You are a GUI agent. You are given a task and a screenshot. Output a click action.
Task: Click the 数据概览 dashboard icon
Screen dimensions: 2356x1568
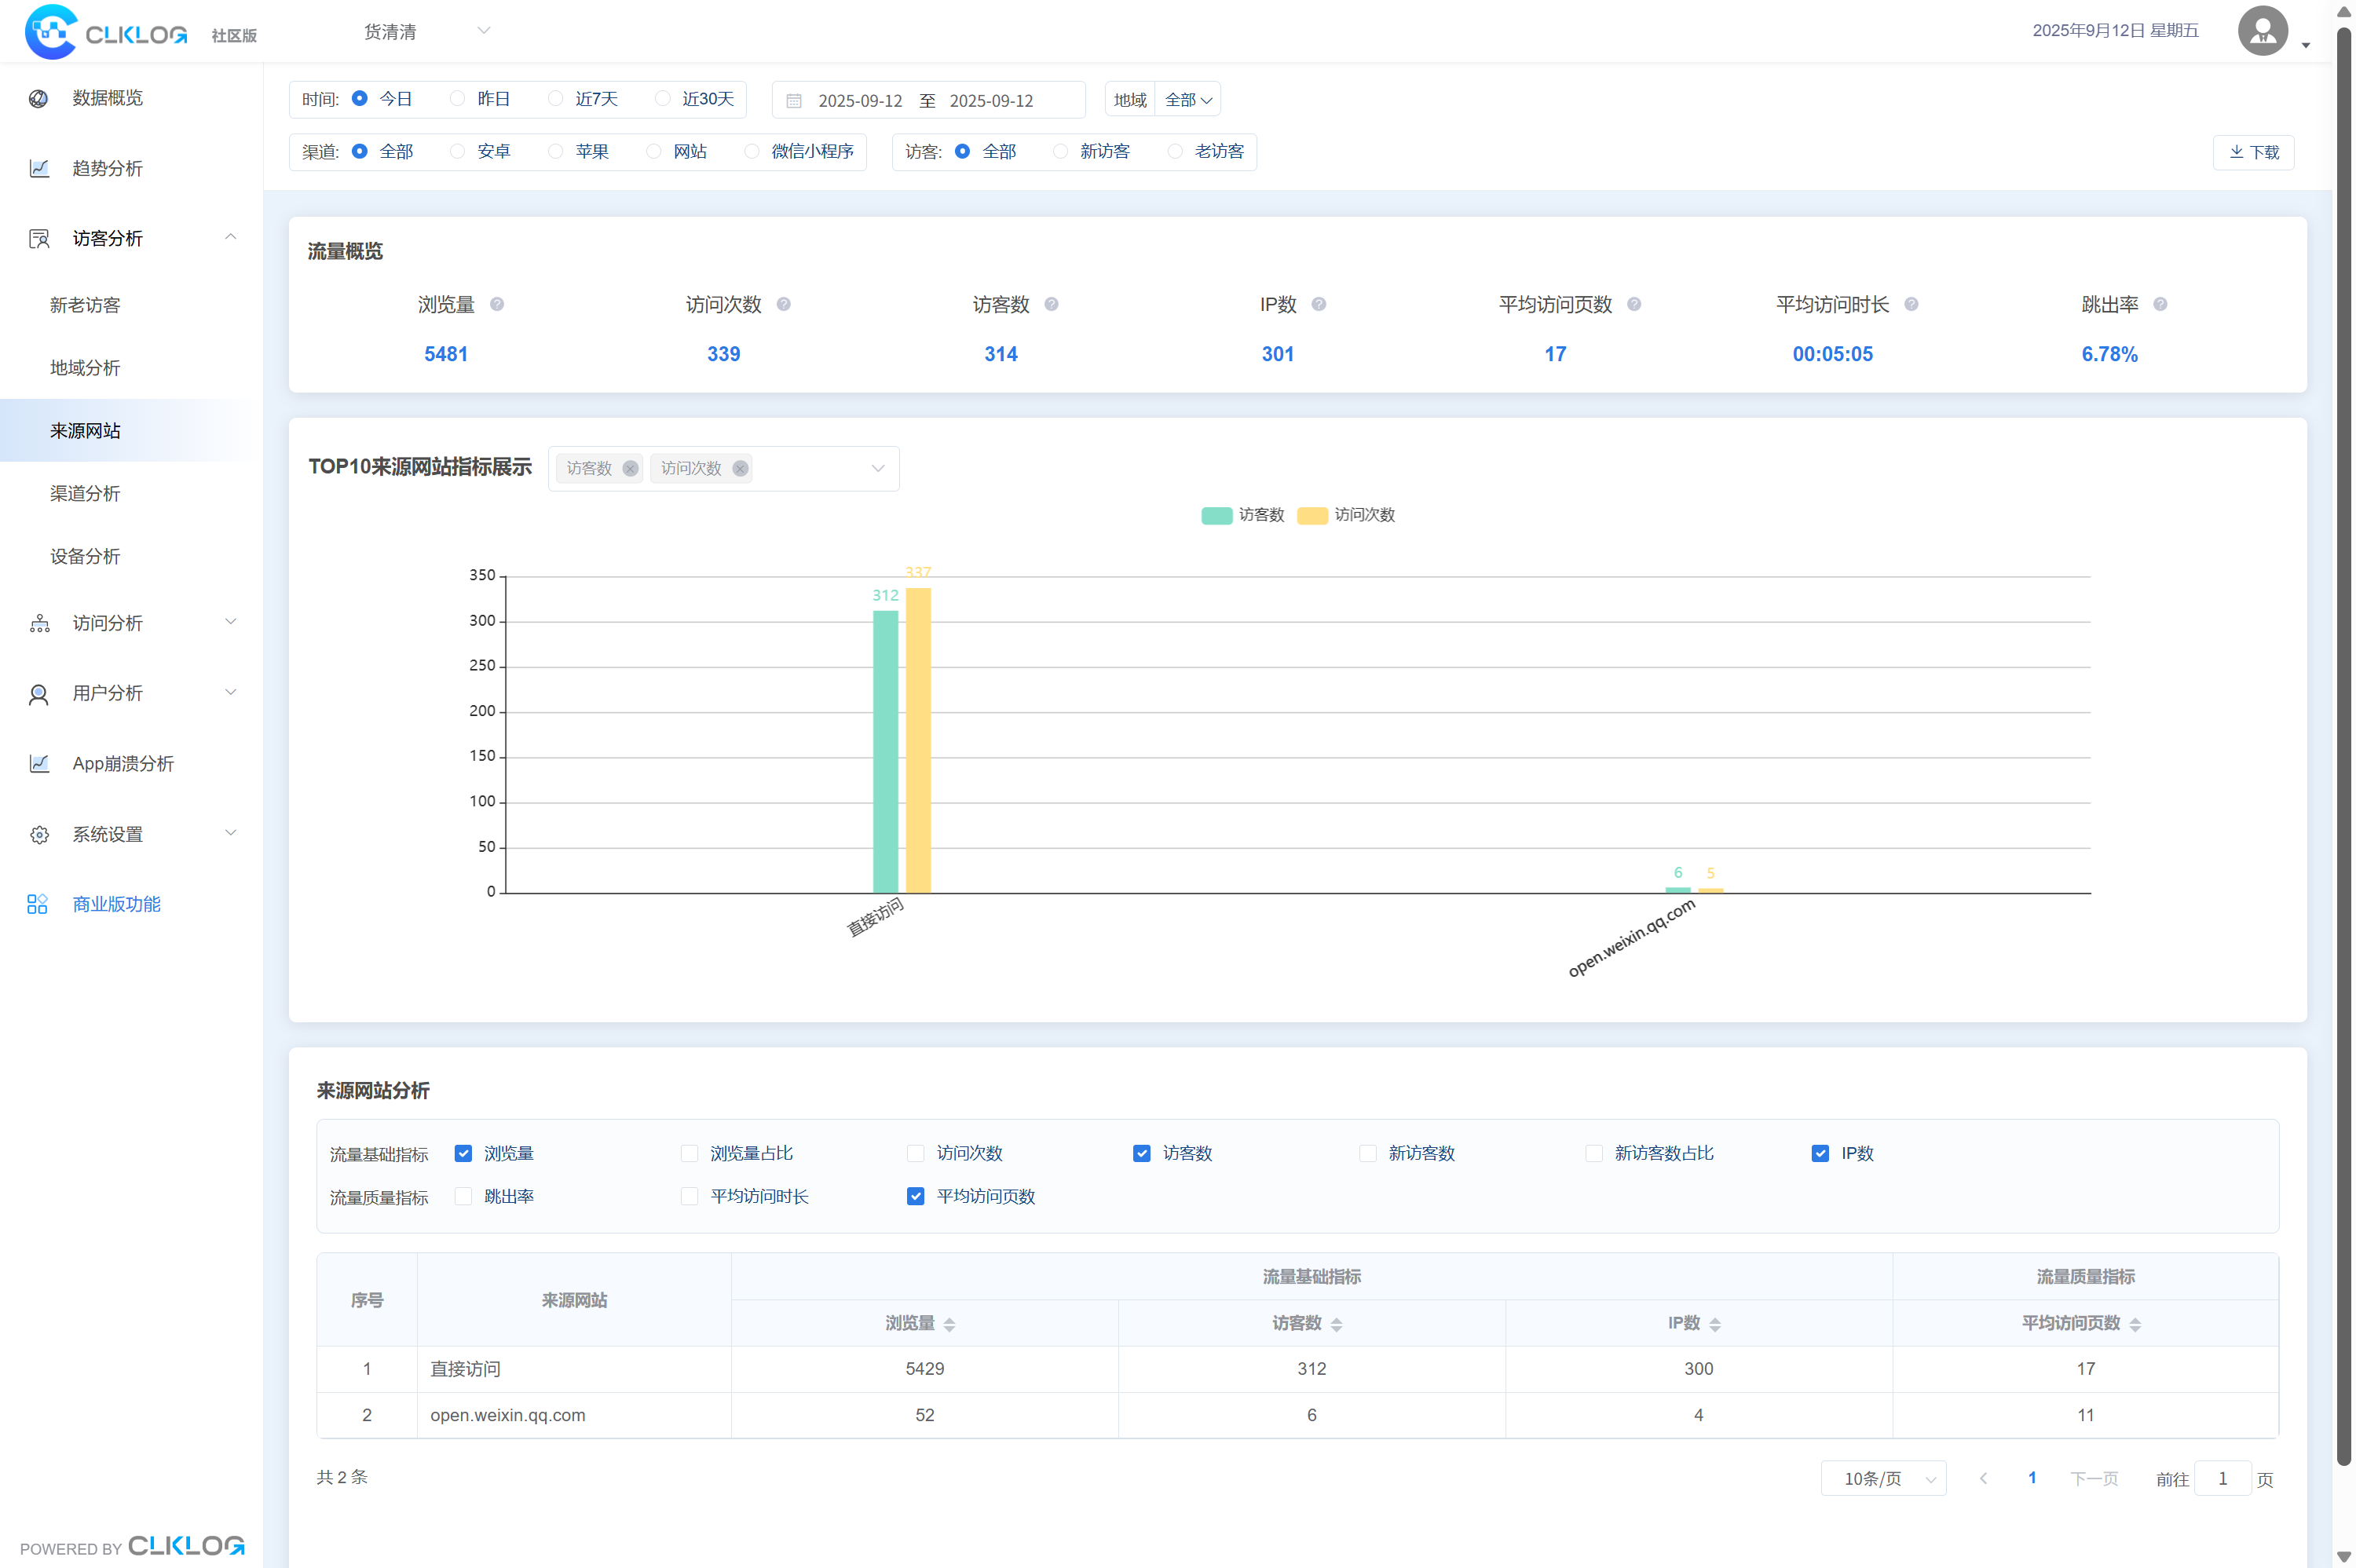[x=39, y=98]
